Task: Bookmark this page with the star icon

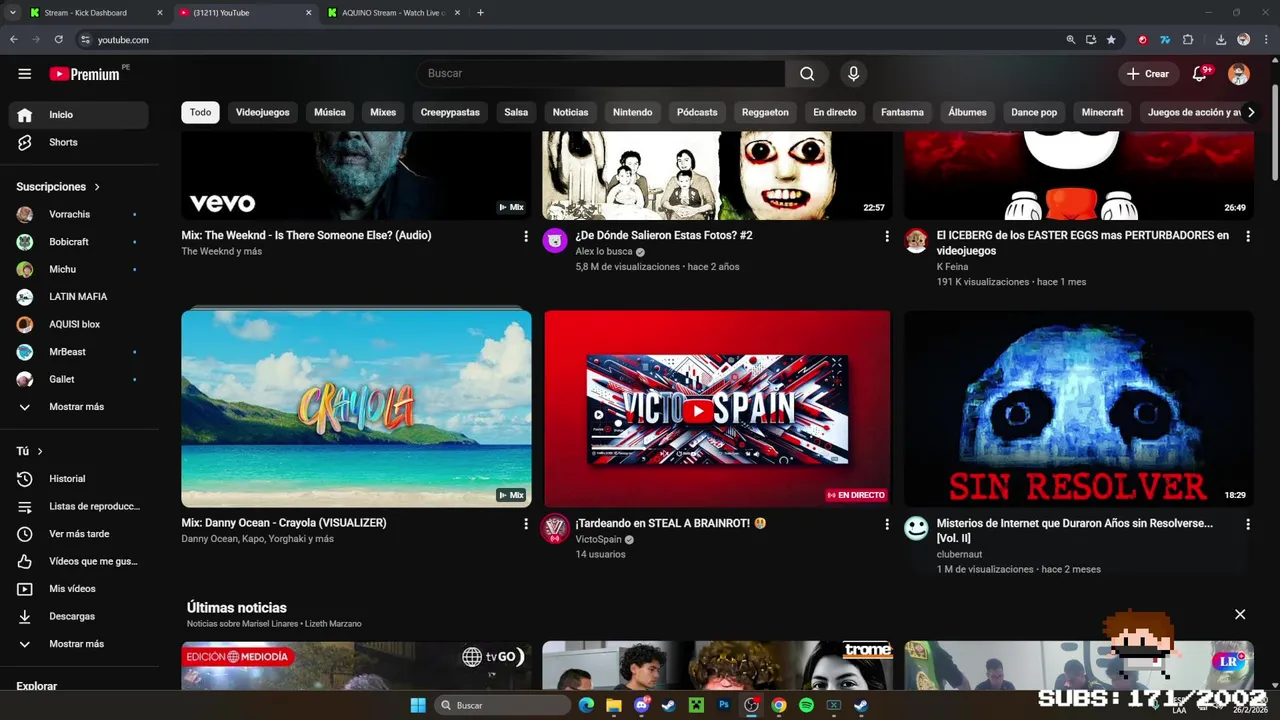Action: (1111, 40)
